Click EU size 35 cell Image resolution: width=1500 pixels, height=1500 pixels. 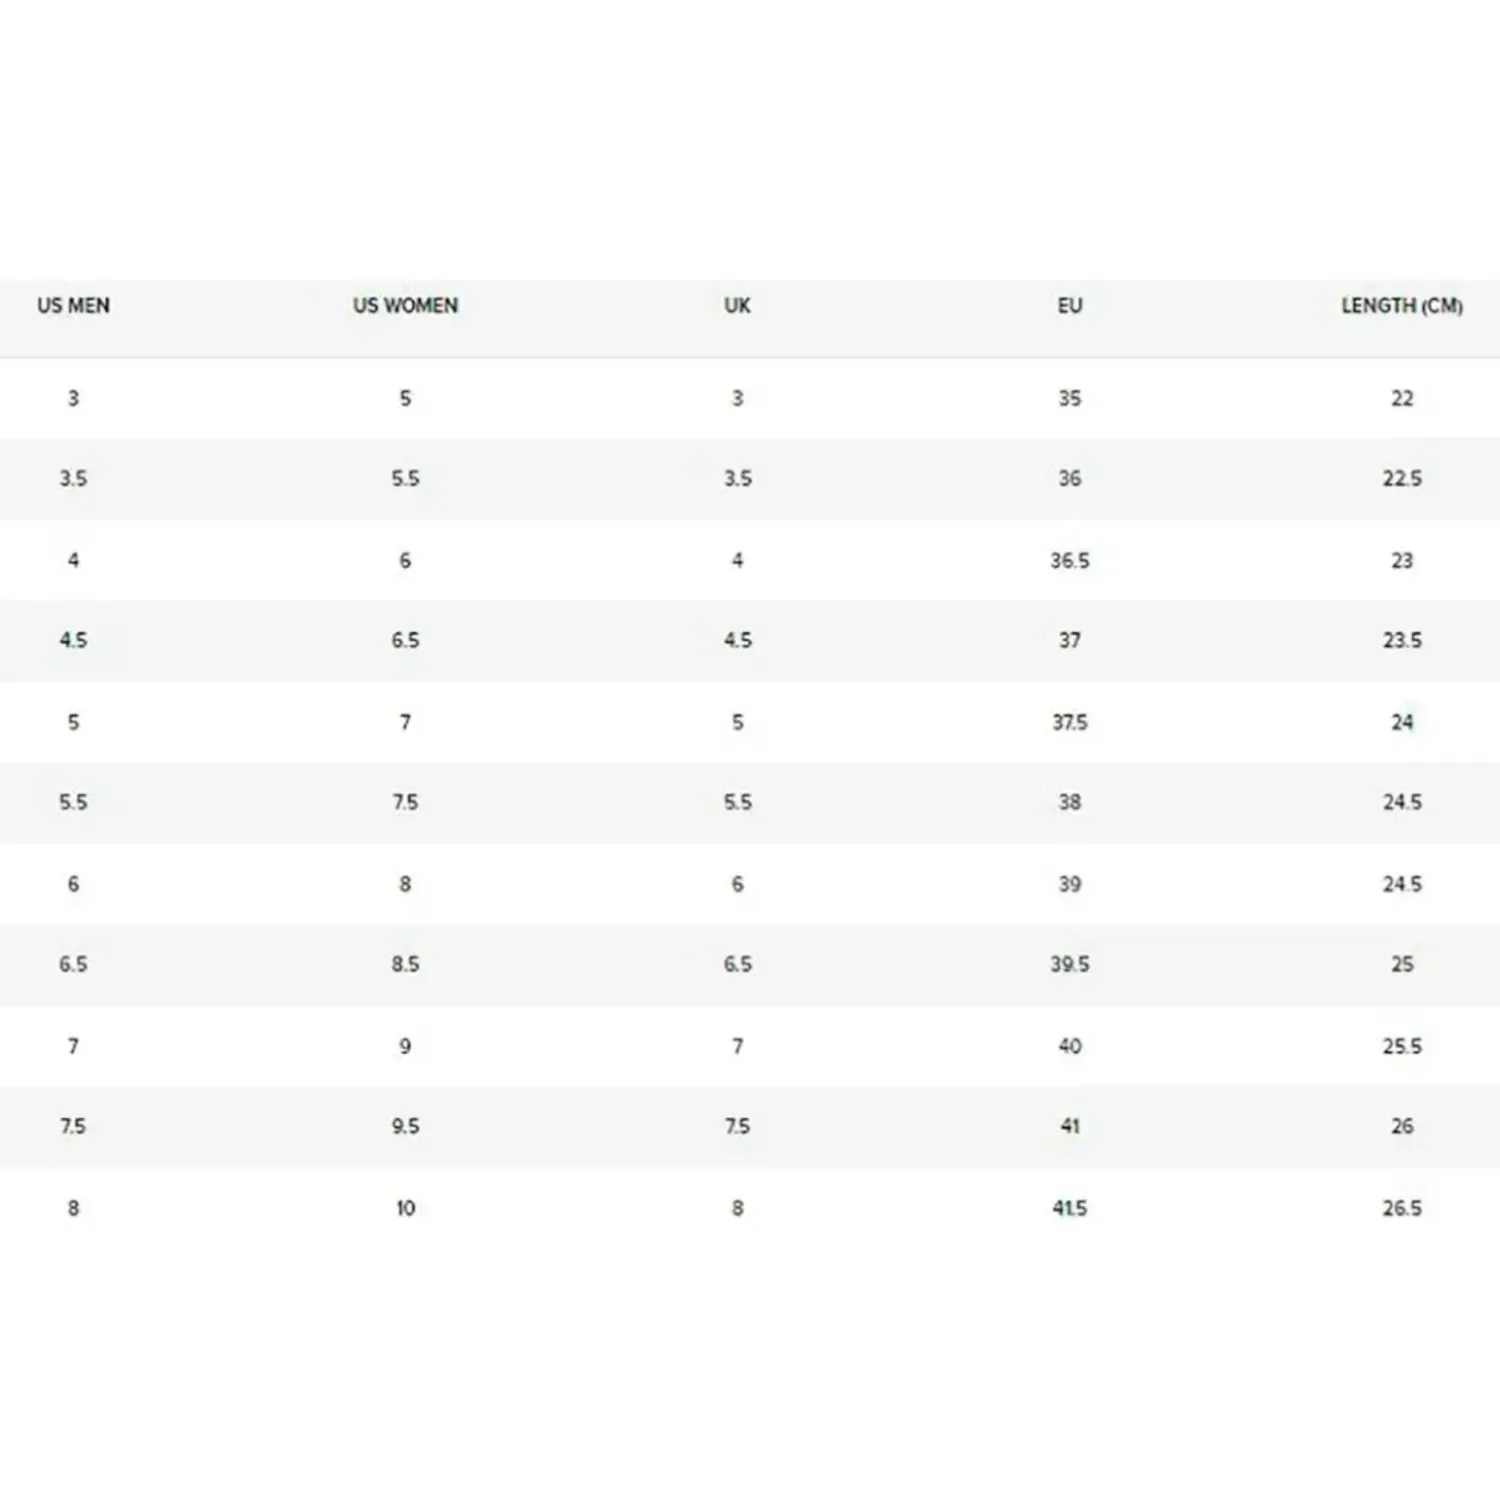[x=1069, y=398]
